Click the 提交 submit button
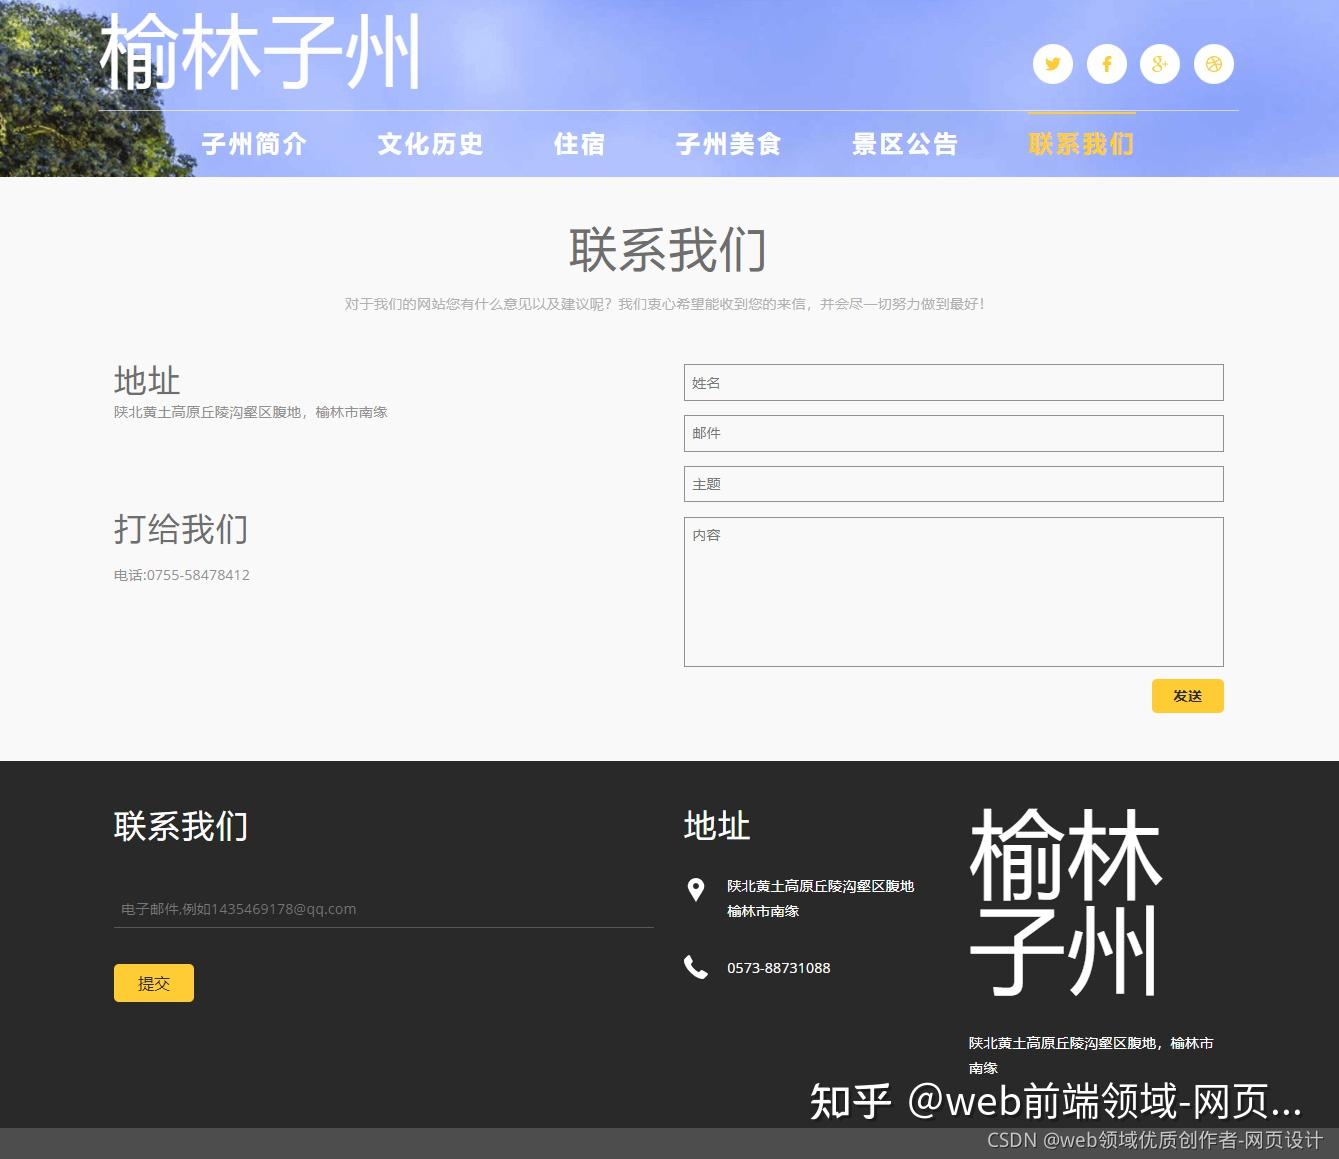 coord(153,983)
